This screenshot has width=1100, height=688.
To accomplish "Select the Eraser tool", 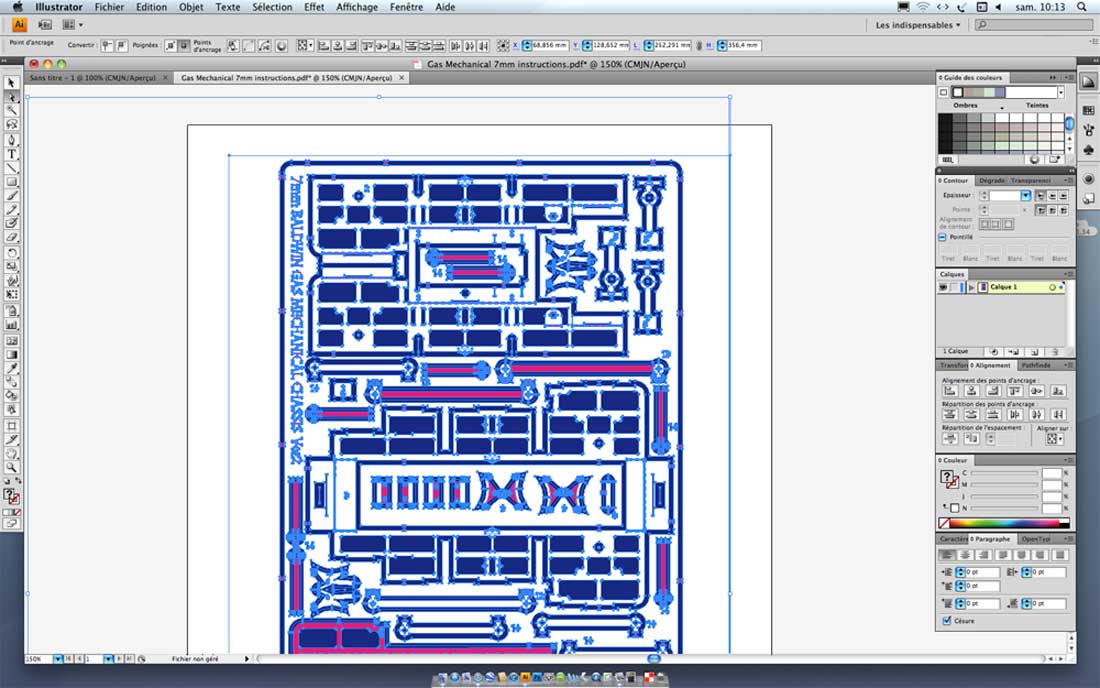I will click(x=11, y=238).
